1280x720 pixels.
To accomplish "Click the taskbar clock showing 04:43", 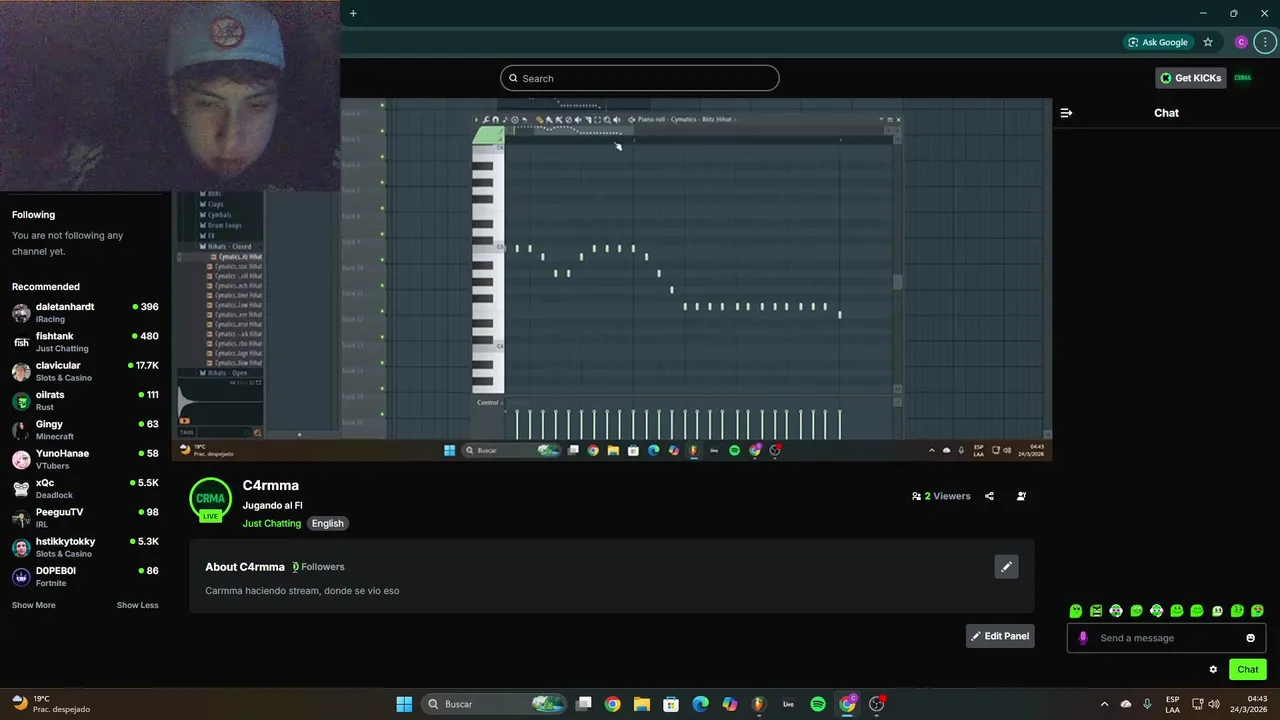I will coord(1251,704).
